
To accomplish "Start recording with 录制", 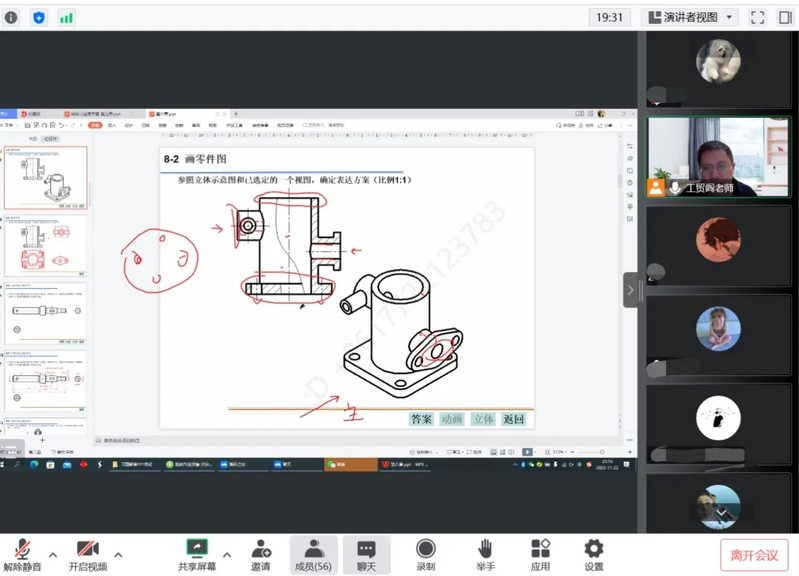I will (426, 554).
